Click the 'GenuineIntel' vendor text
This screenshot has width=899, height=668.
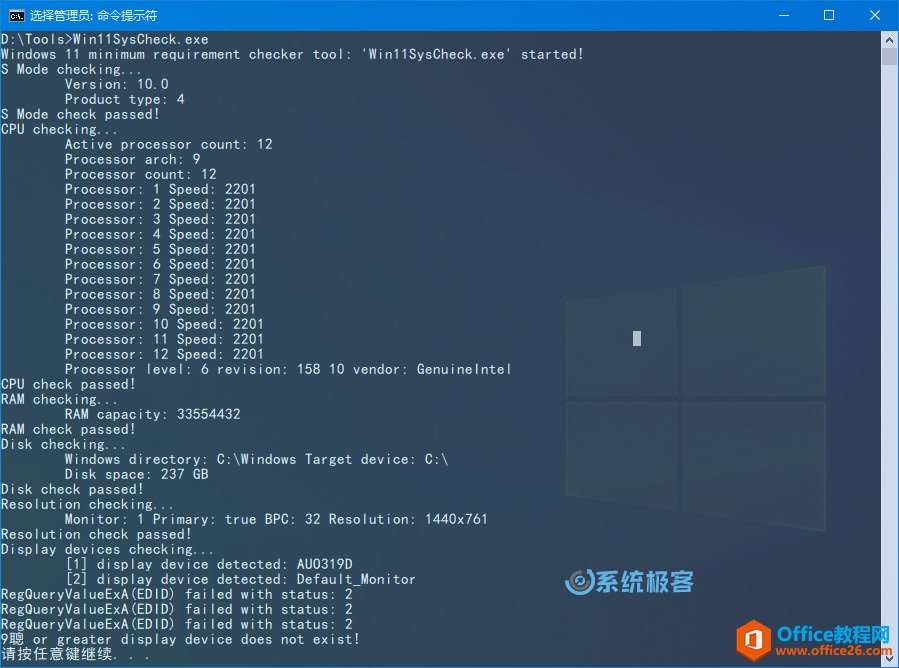tap(464, 369)
